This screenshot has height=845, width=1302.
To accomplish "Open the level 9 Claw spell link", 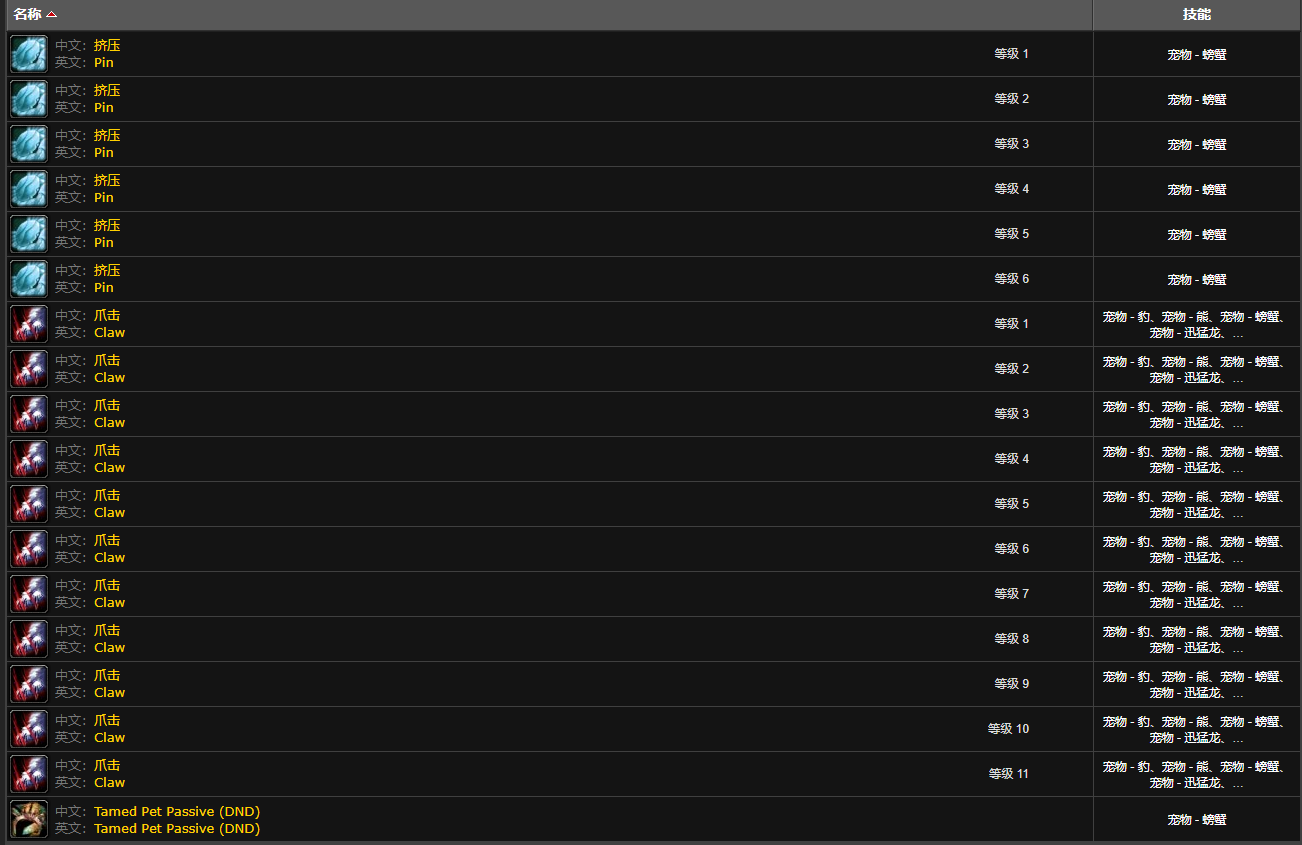I will click(110, 692).
